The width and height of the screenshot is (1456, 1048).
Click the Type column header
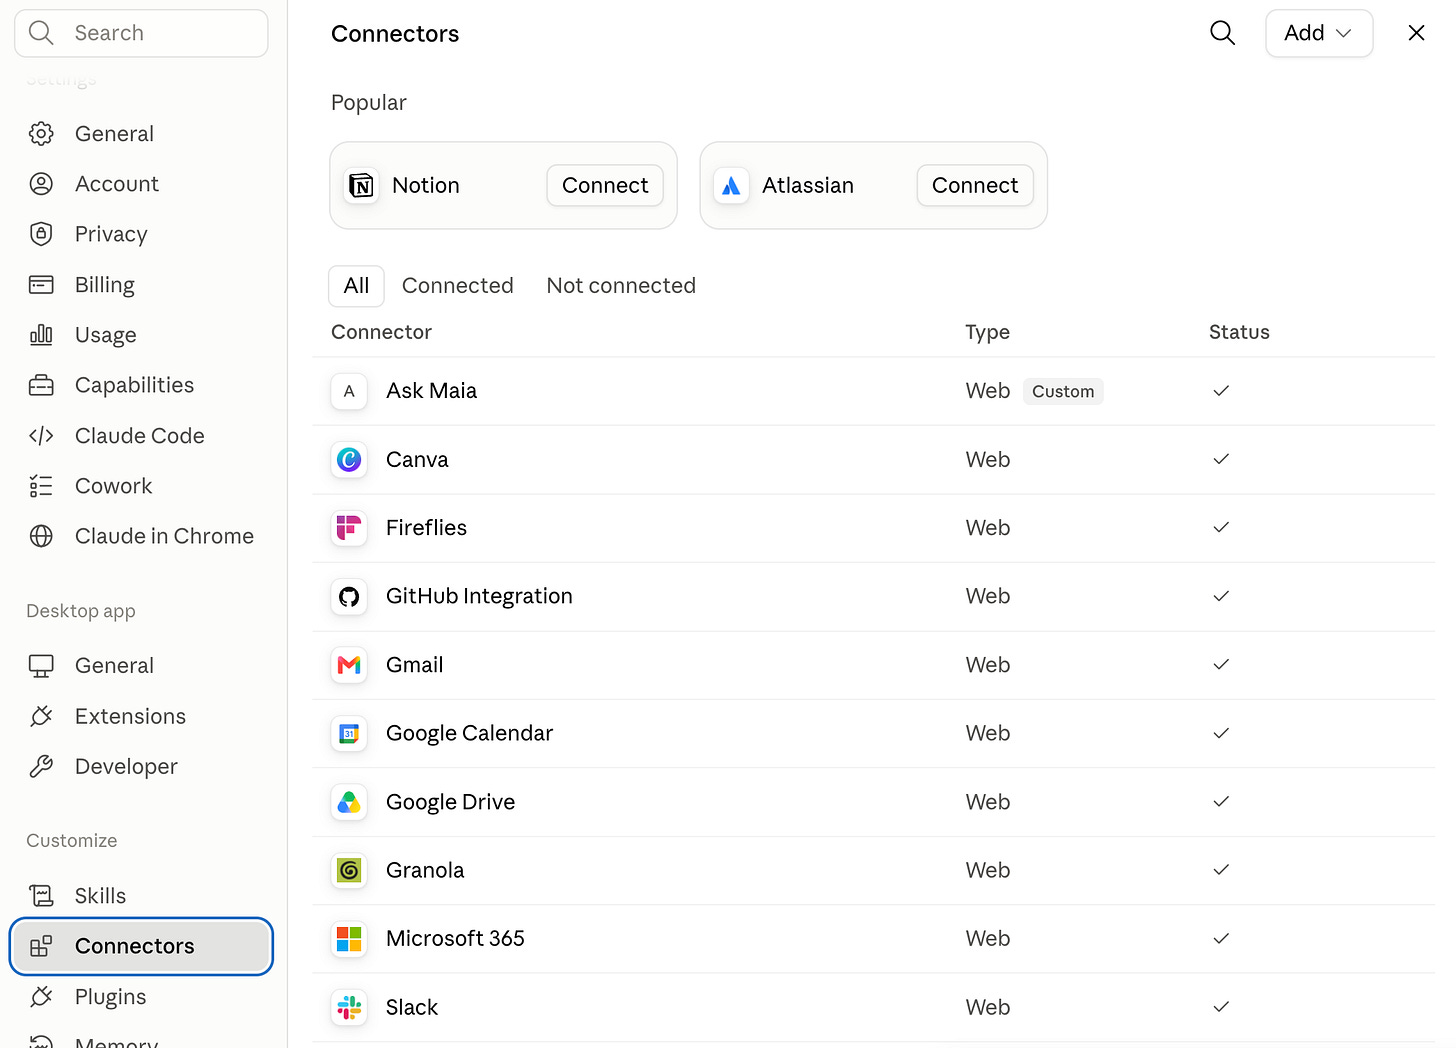pos(987,332)
